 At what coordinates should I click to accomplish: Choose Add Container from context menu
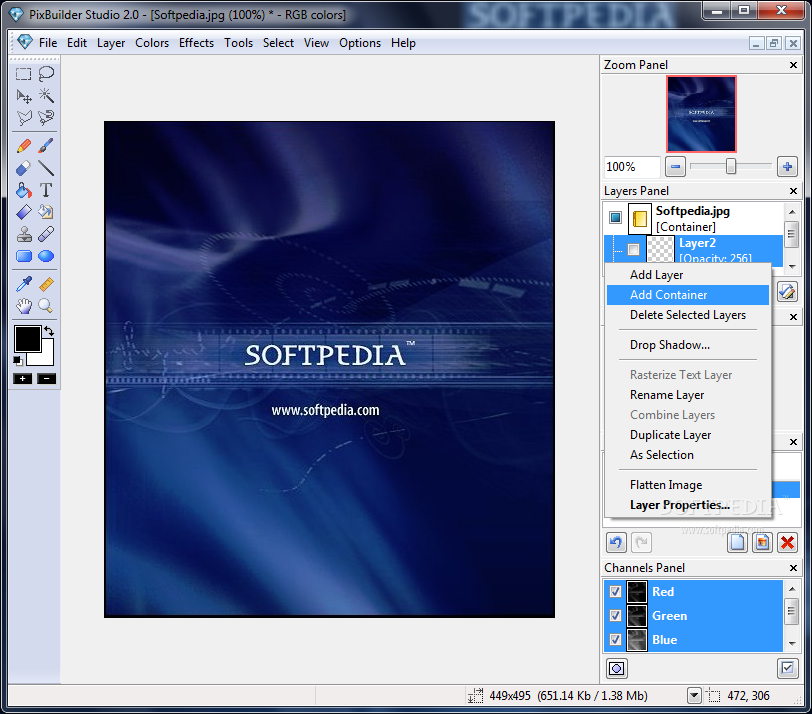pos(688,295)
